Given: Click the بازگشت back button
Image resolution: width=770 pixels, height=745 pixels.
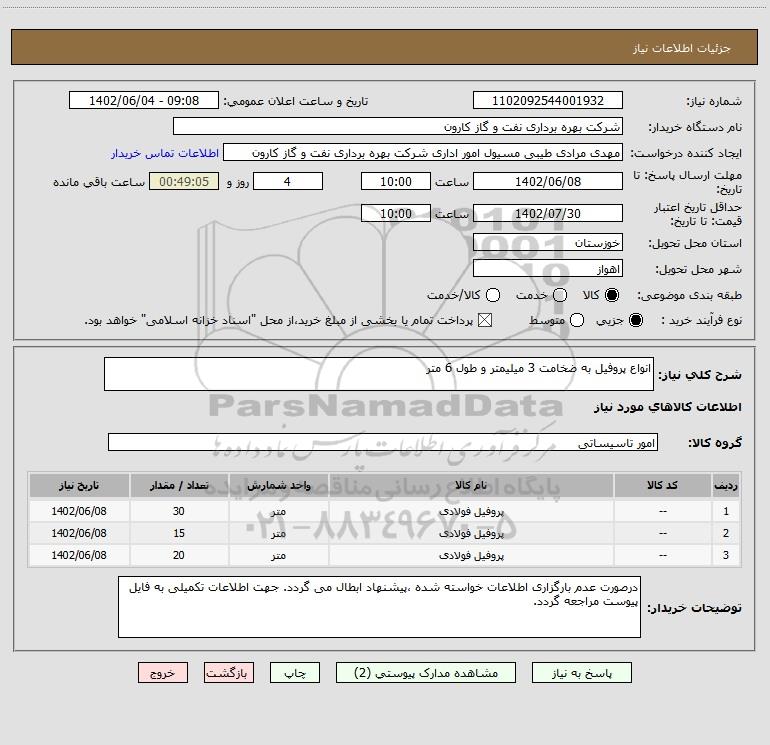Looking at the screenshot, I should coord(229,672).
